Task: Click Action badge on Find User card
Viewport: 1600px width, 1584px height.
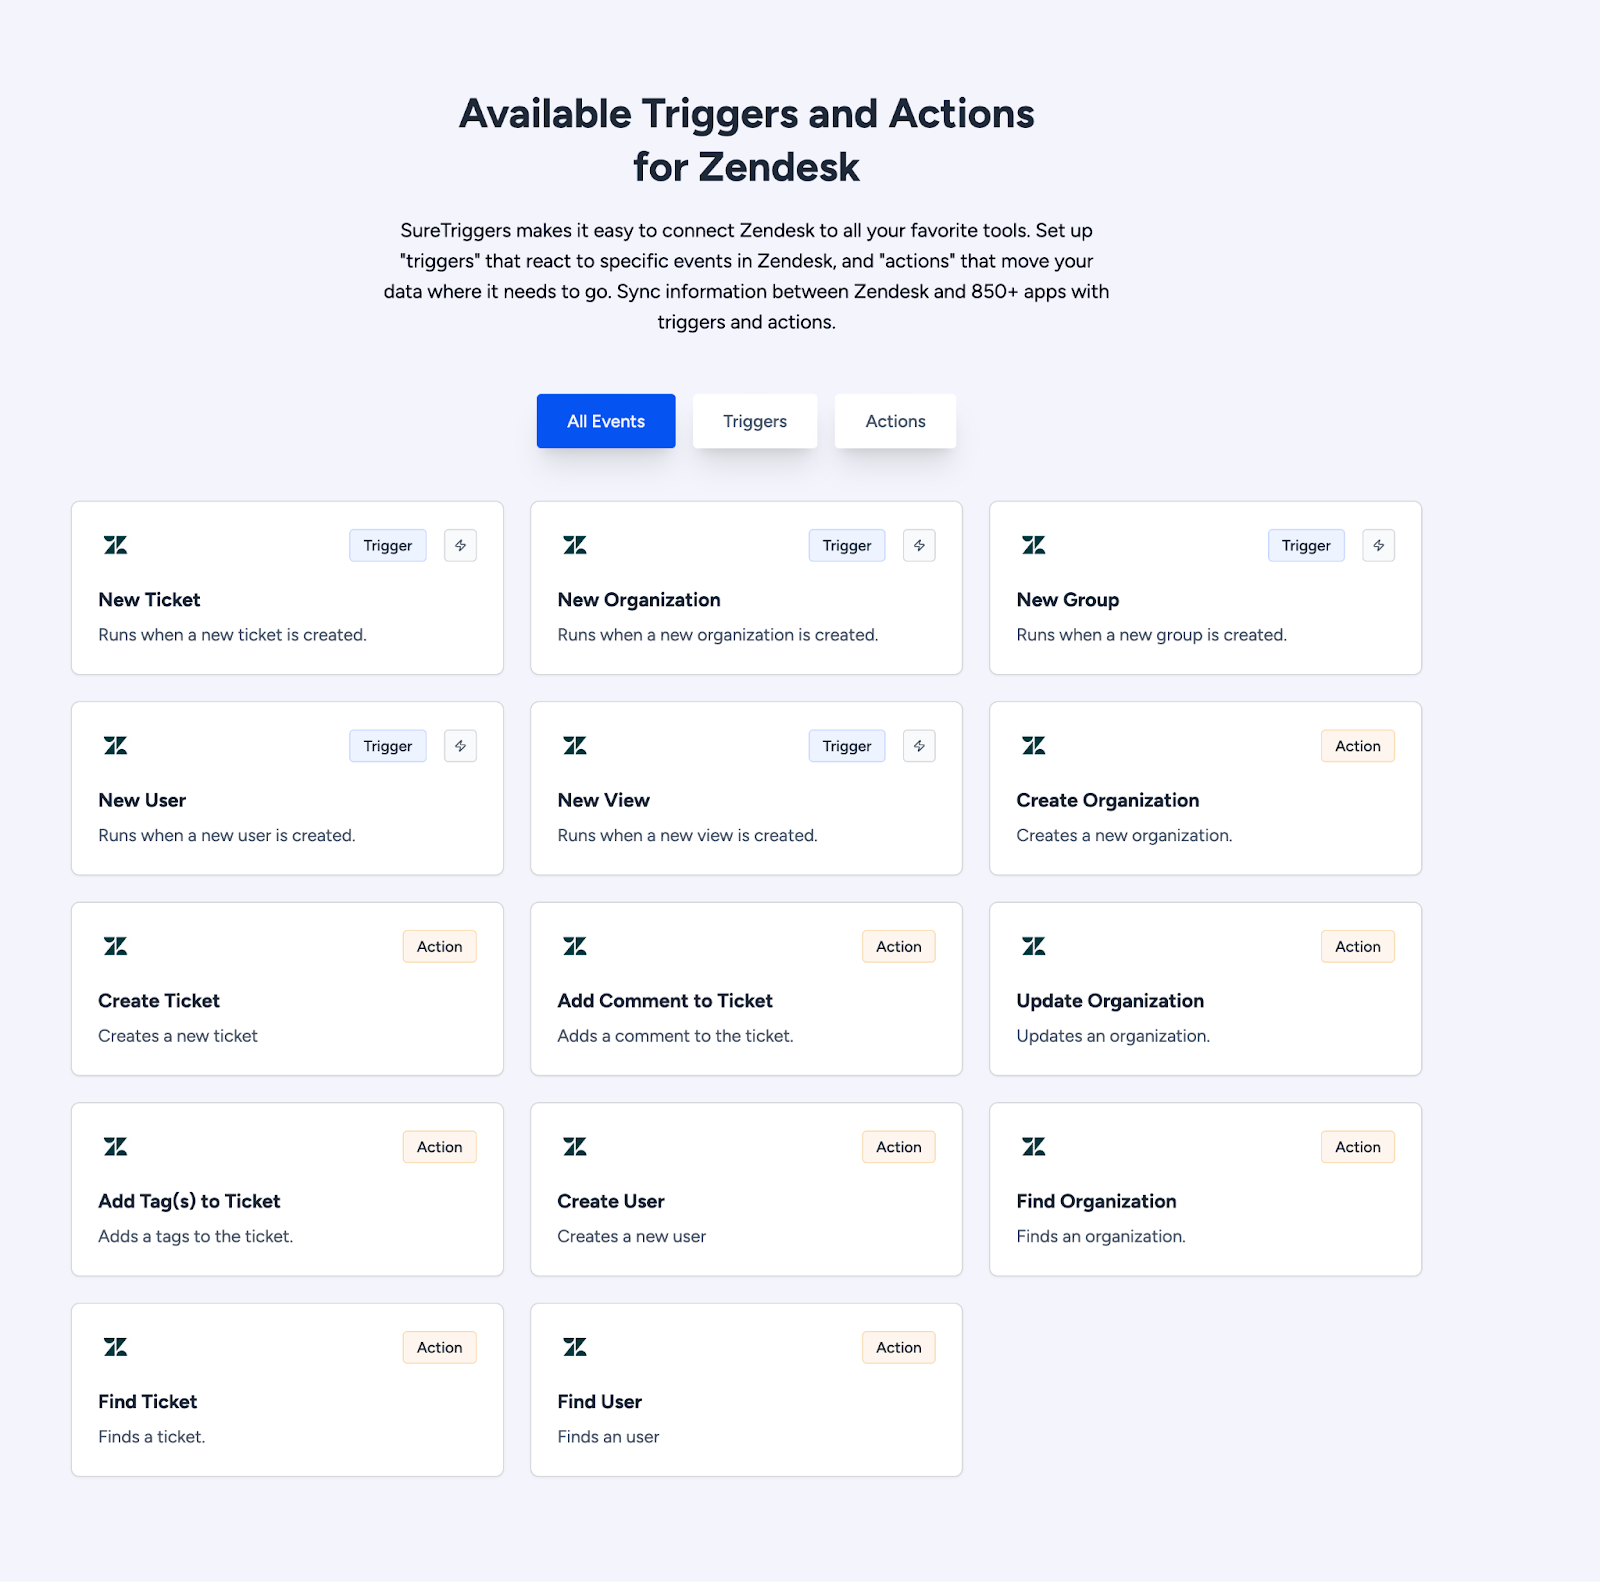Action: (x=899, y=1347)
